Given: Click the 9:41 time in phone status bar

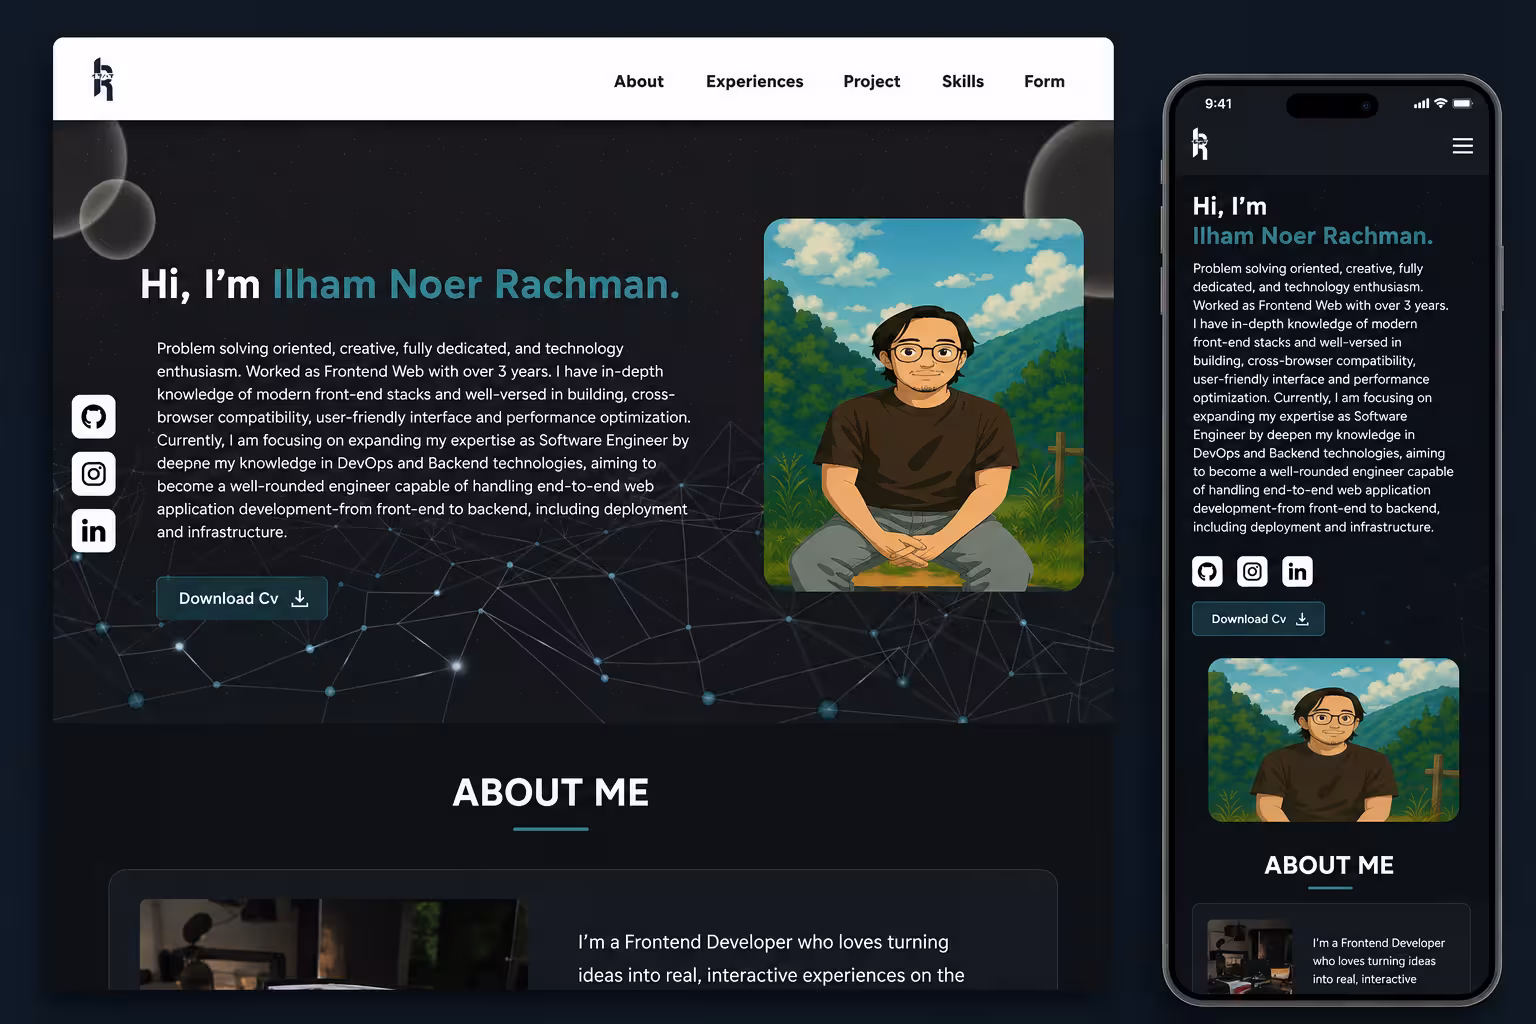Looking at the screenshot, I should (1218, 104).
